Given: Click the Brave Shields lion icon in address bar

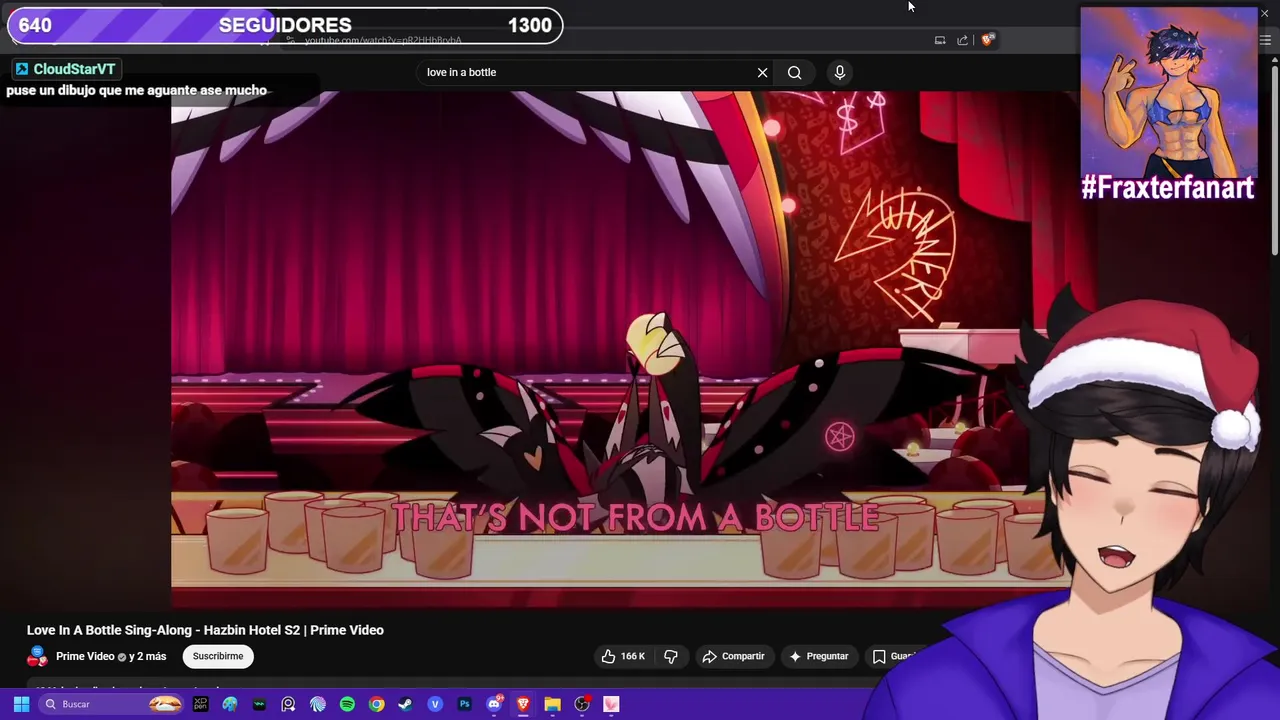Looking at the screenshot, I should coord(988,40).
